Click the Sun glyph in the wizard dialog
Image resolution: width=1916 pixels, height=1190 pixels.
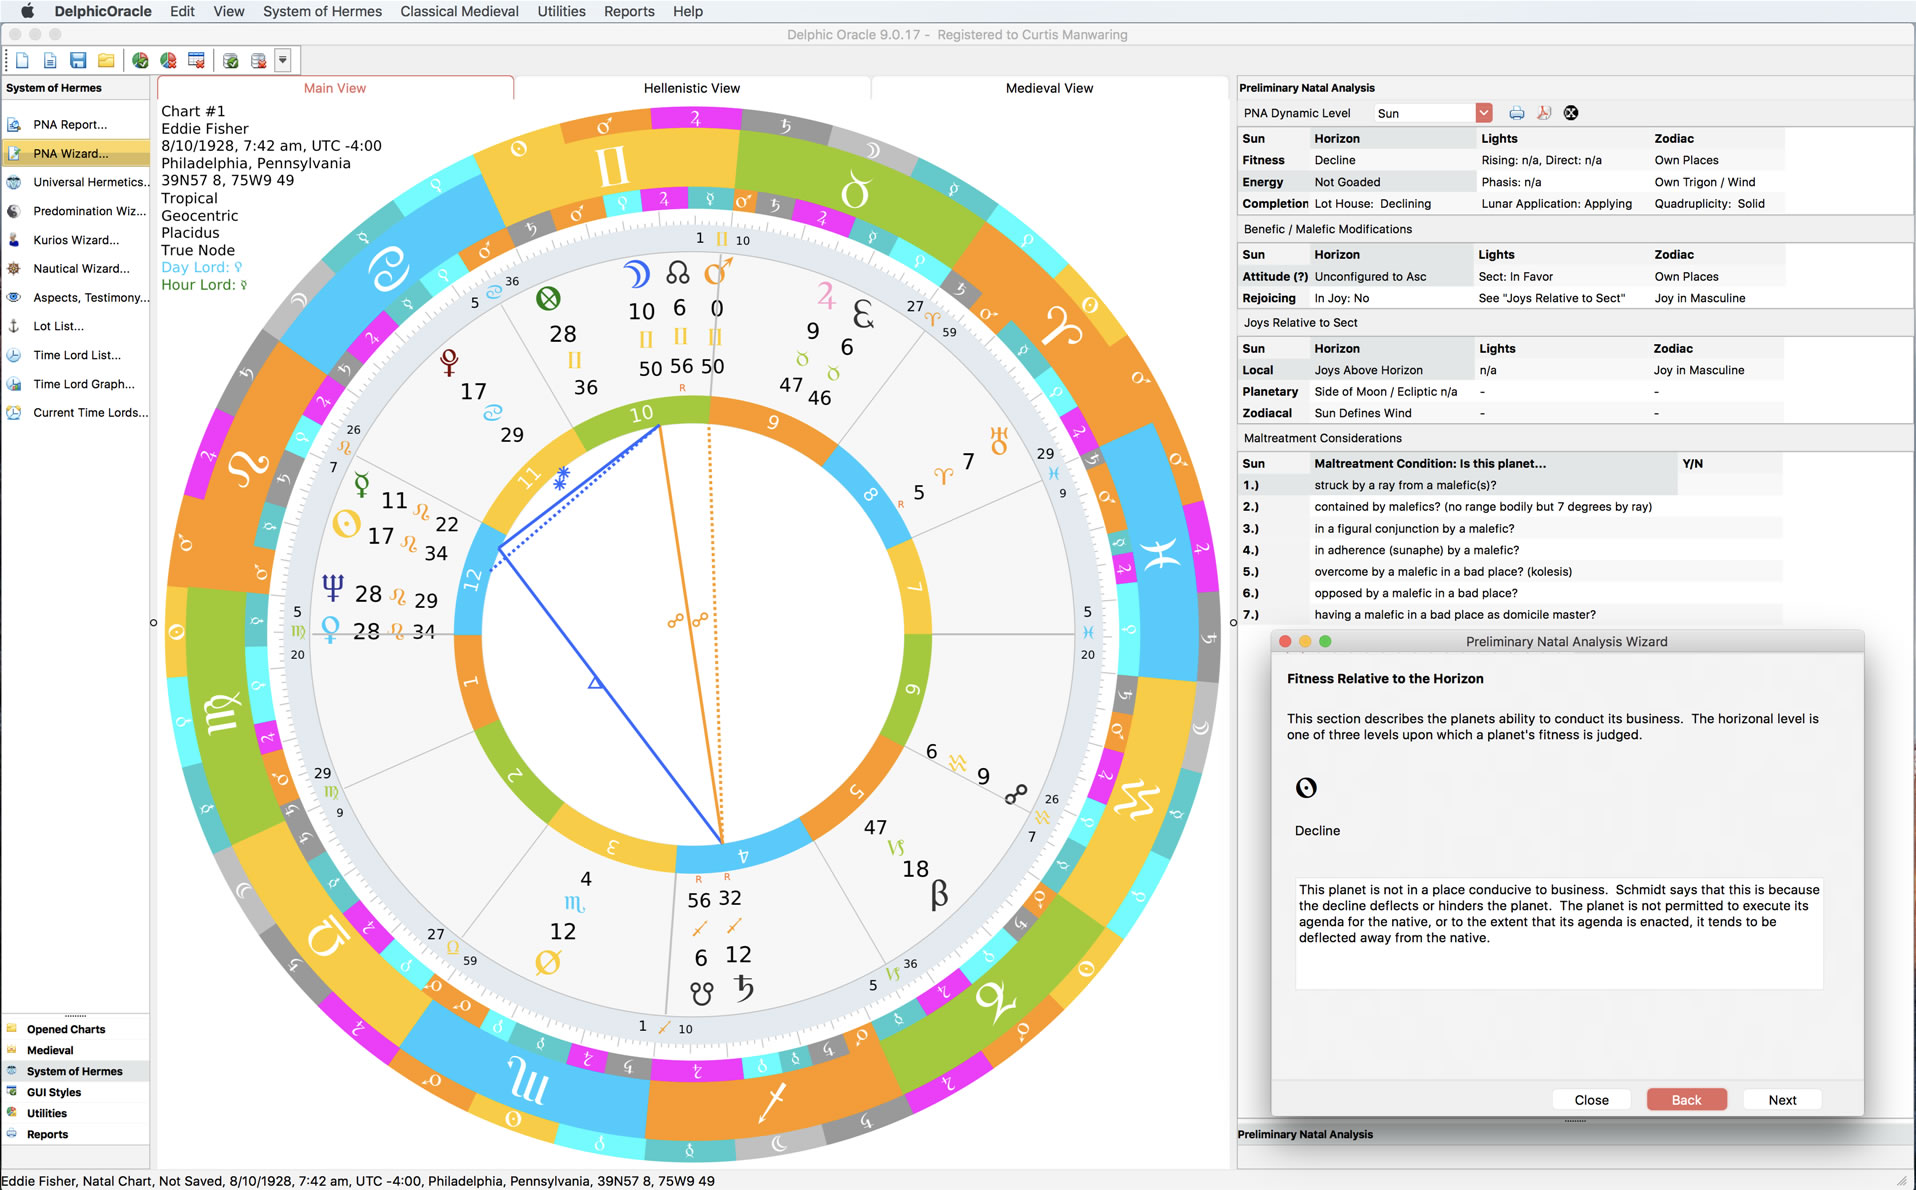point(1306,788)
